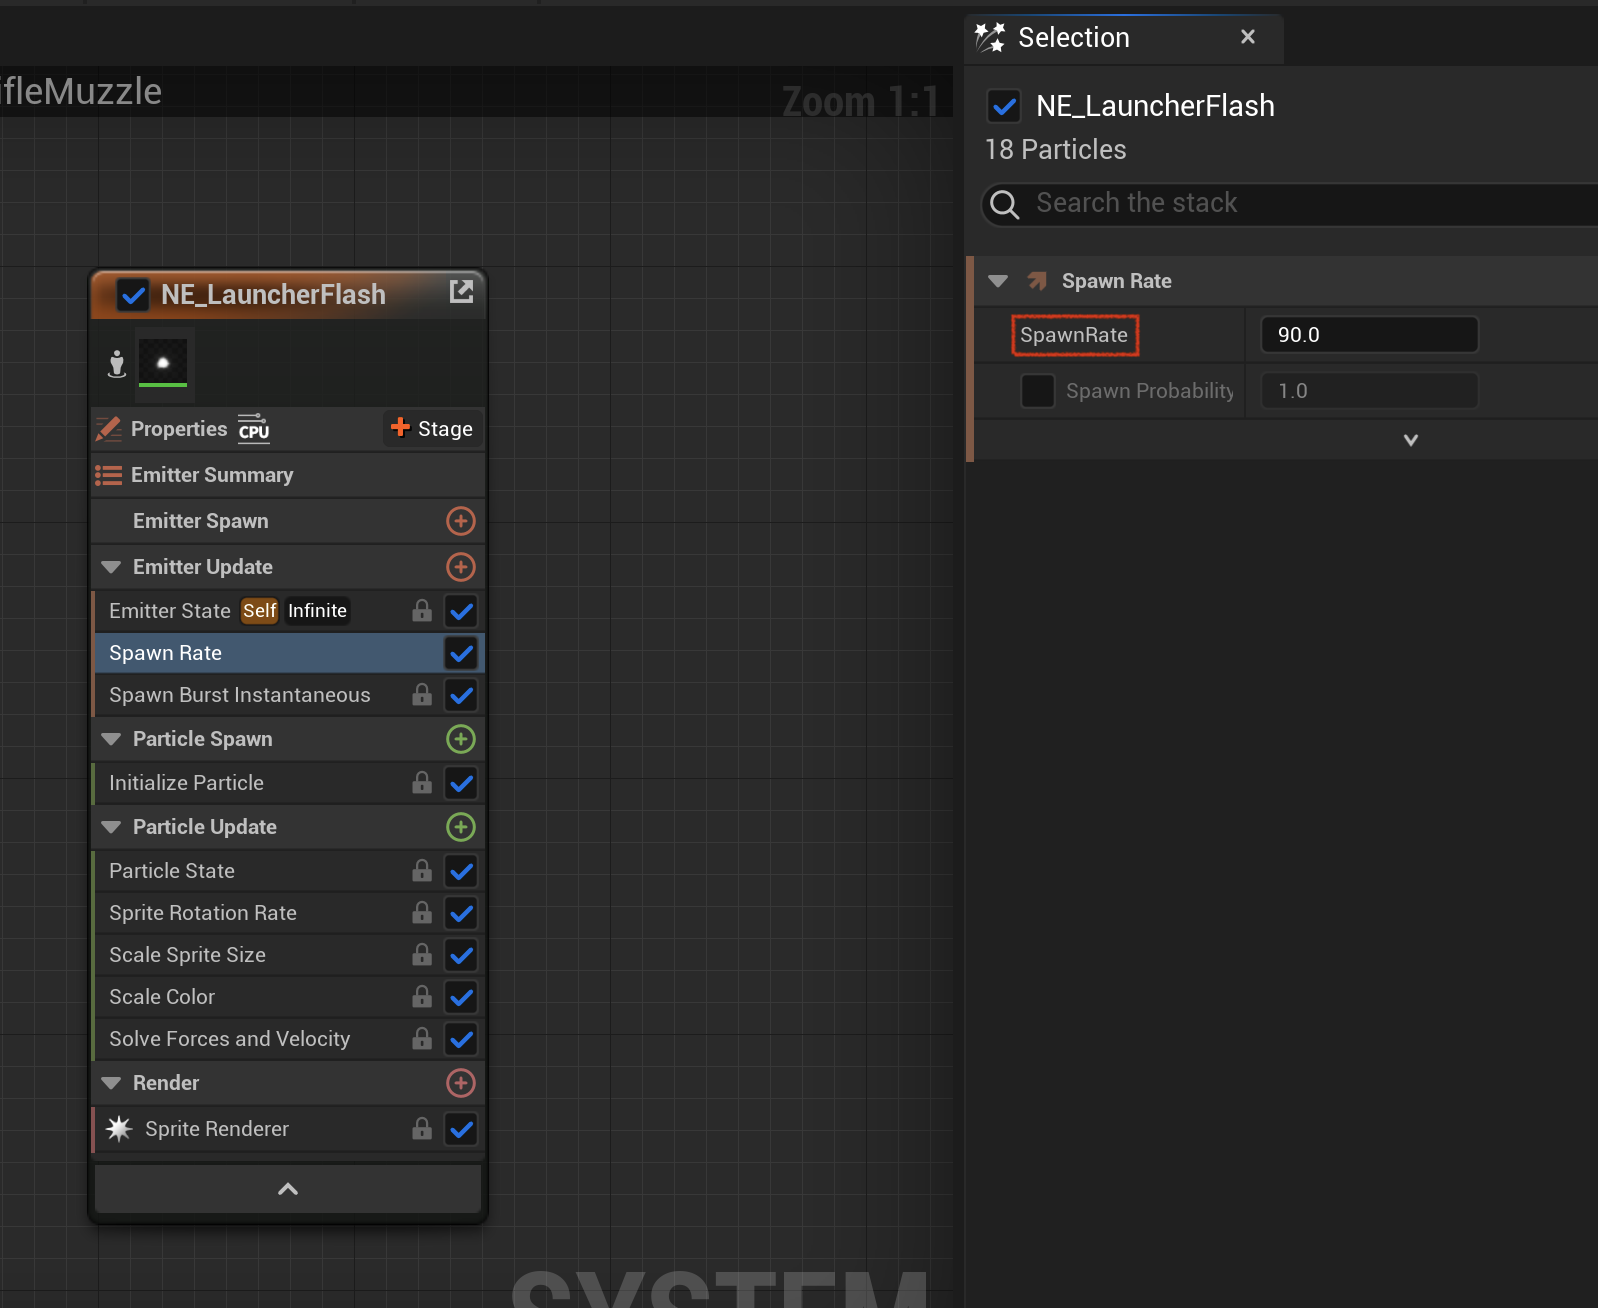Click lock icon on Emitter State

tap(422, 610)
